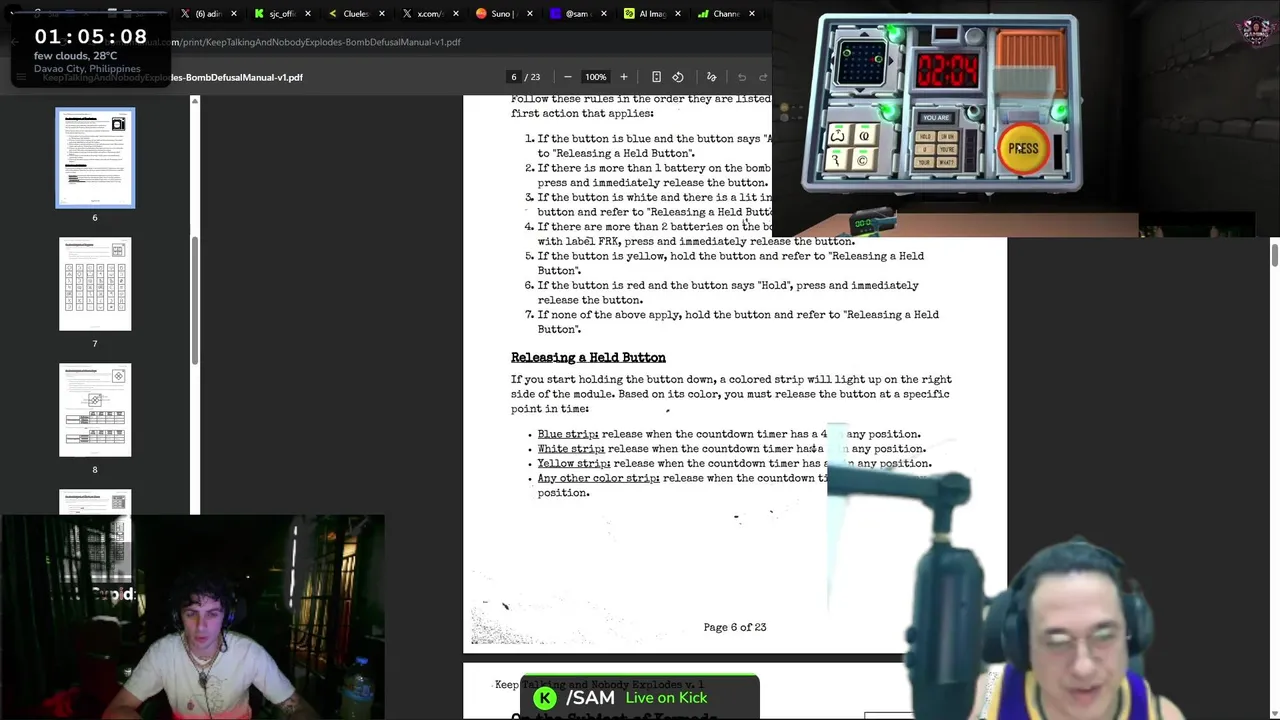
Task: Click the PDF undo arrow
Action: 742,77
